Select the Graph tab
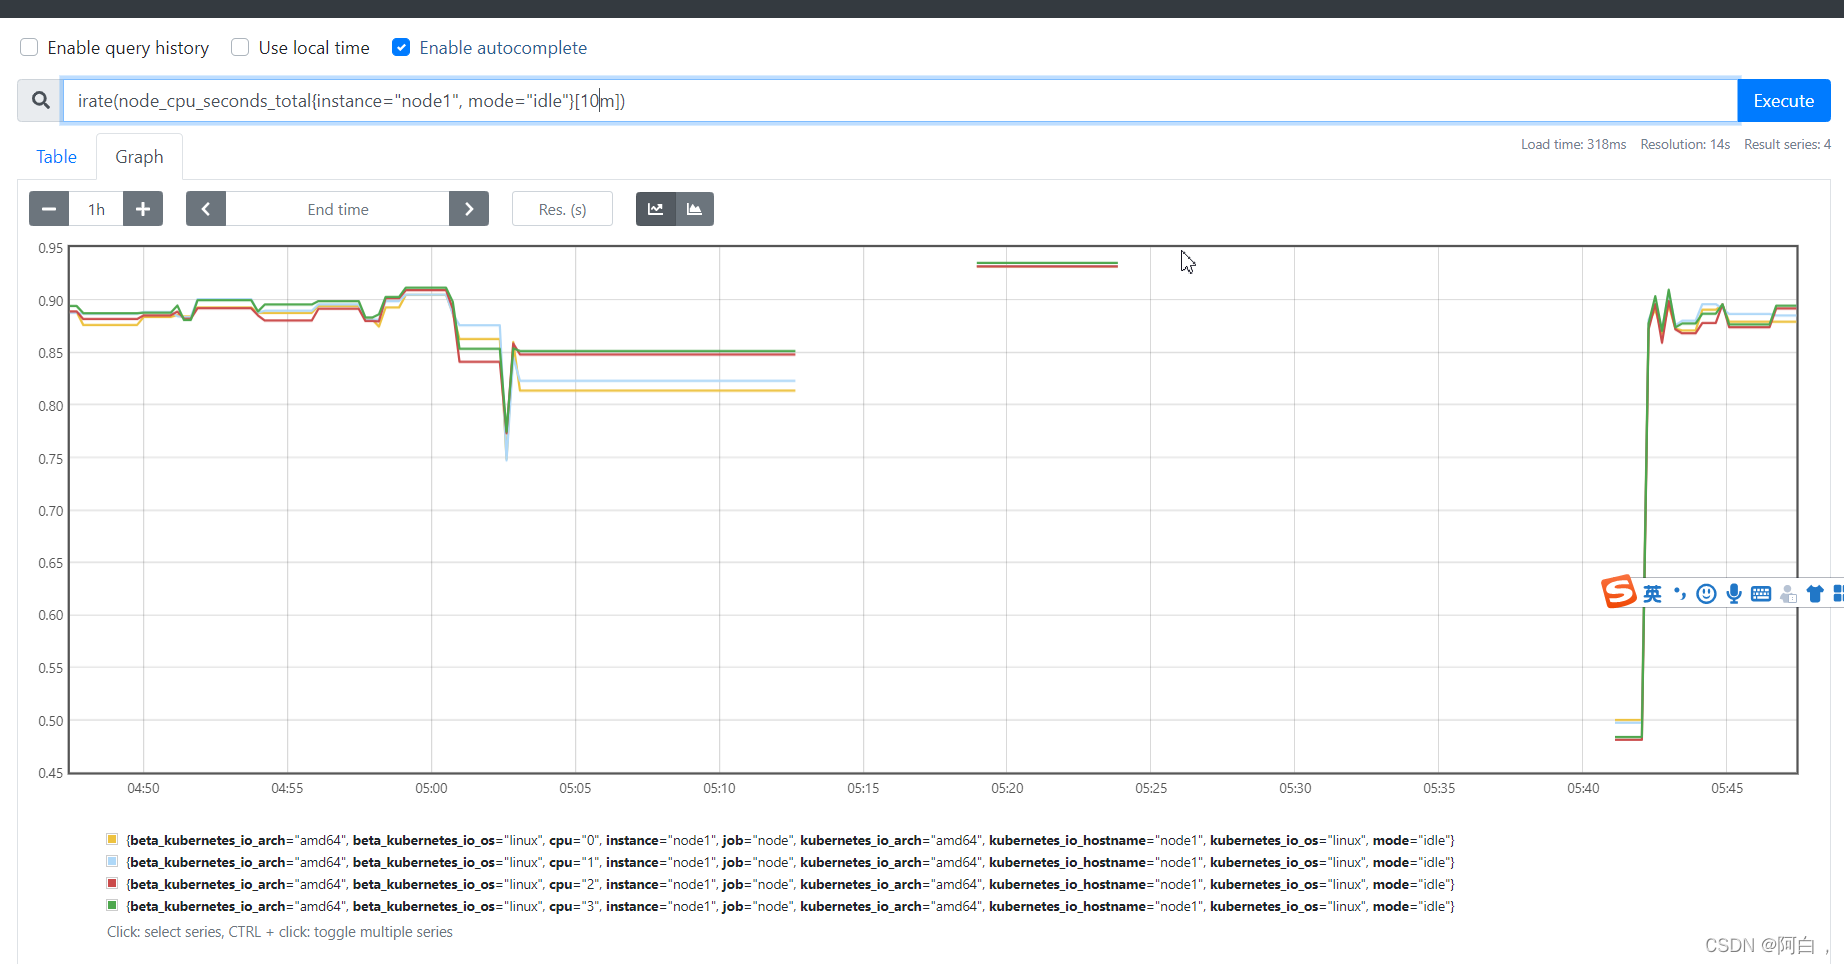 point(139,157)
